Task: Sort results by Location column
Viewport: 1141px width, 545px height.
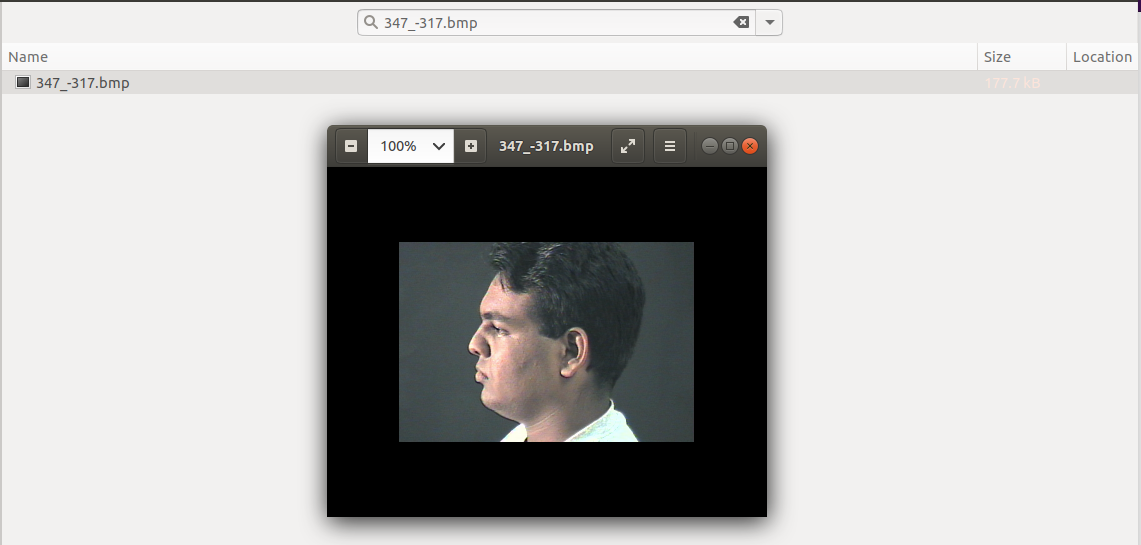Action: (1102, 57)
